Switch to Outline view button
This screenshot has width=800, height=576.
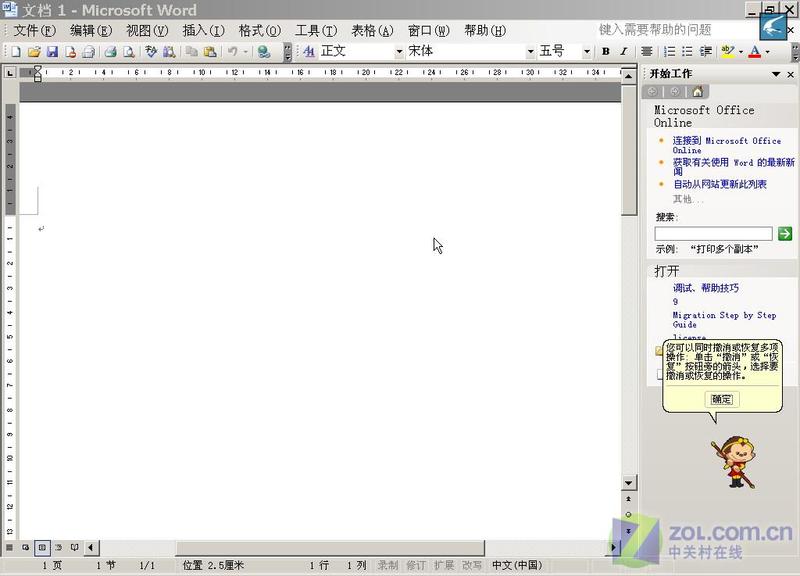coord(58,547)
